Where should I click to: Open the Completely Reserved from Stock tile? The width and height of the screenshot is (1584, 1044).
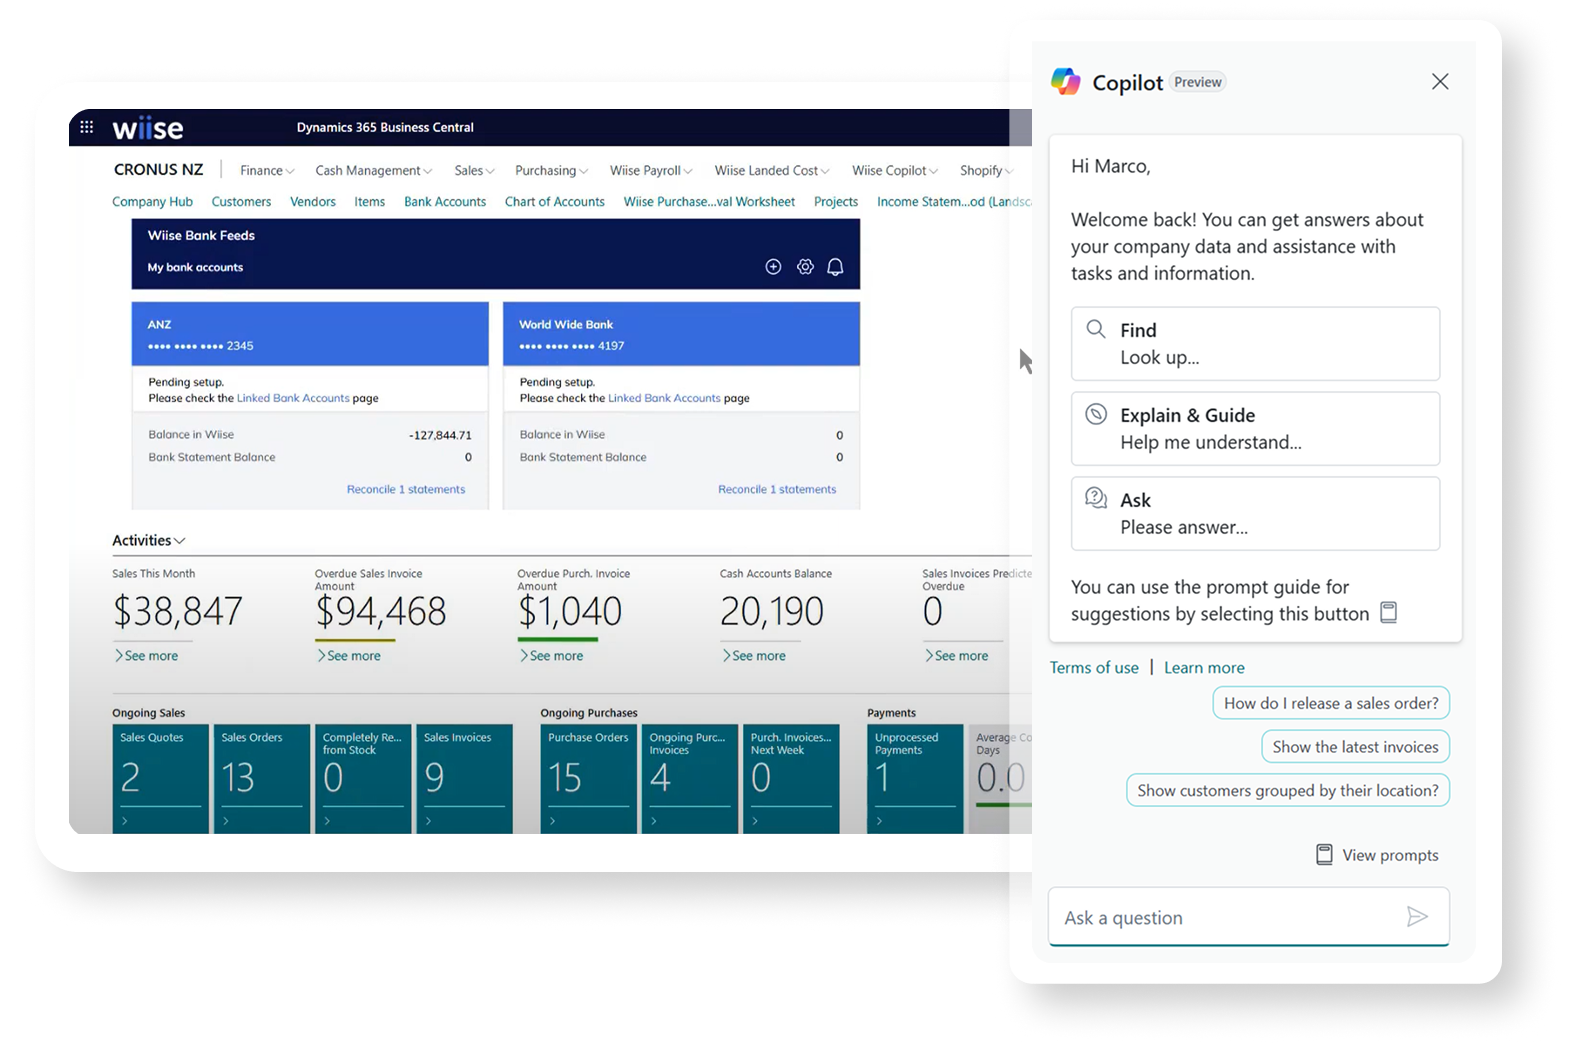click(x=363, y=779)
